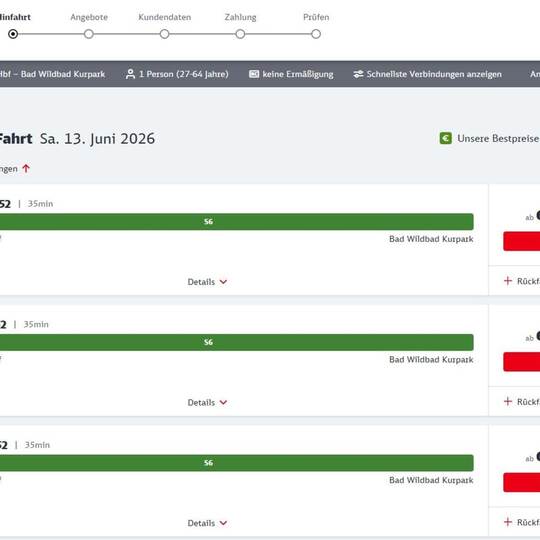The image size is (540, 540).
Task: Open the Zahlung step label
Action: [240, 17]
